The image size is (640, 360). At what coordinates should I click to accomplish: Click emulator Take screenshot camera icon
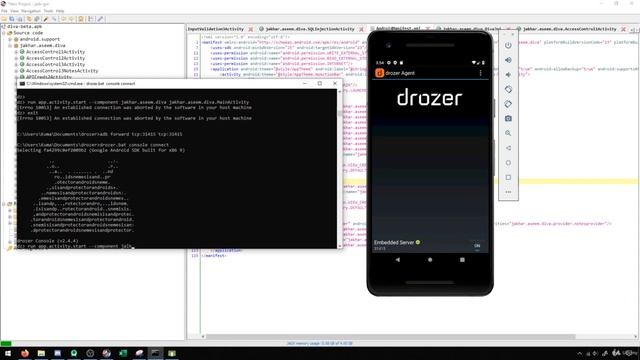point(508,118)
